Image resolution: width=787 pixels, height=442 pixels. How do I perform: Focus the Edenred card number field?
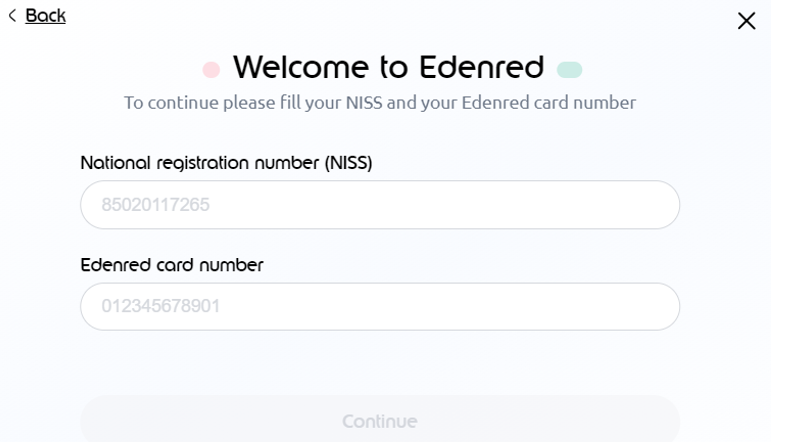[x=380, y=307]
